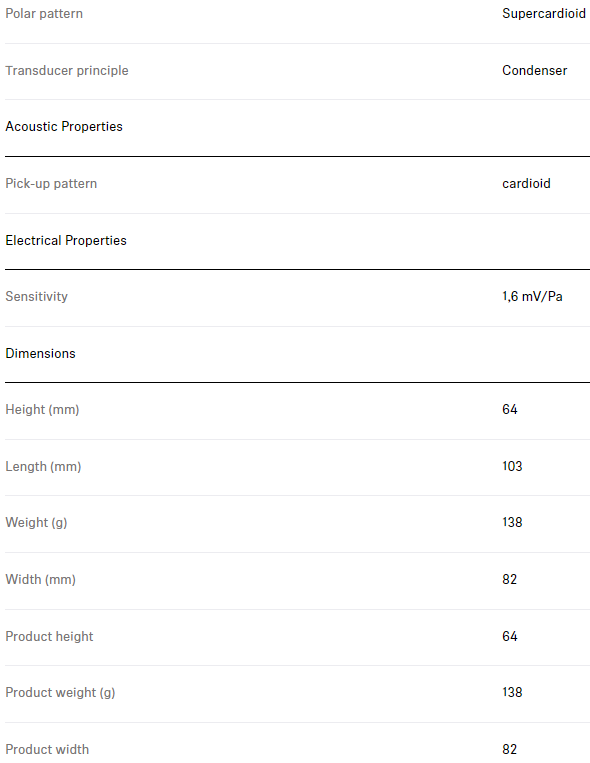Select the Condenser value

(x=535, y=71)
